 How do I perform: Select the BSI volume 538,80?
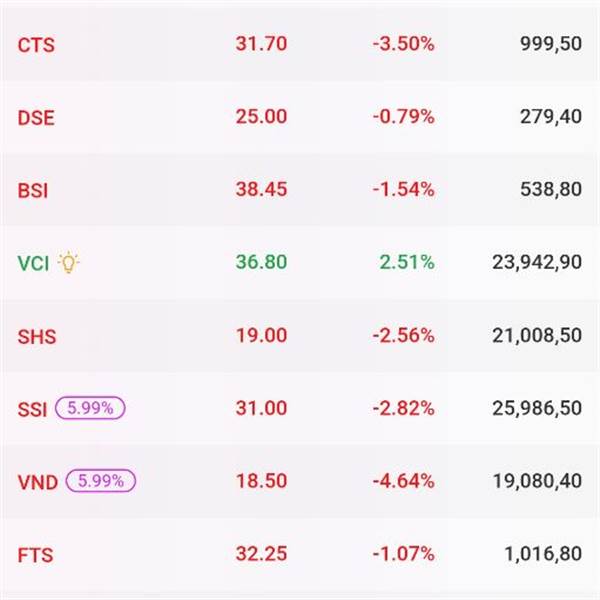pos(551,190)
